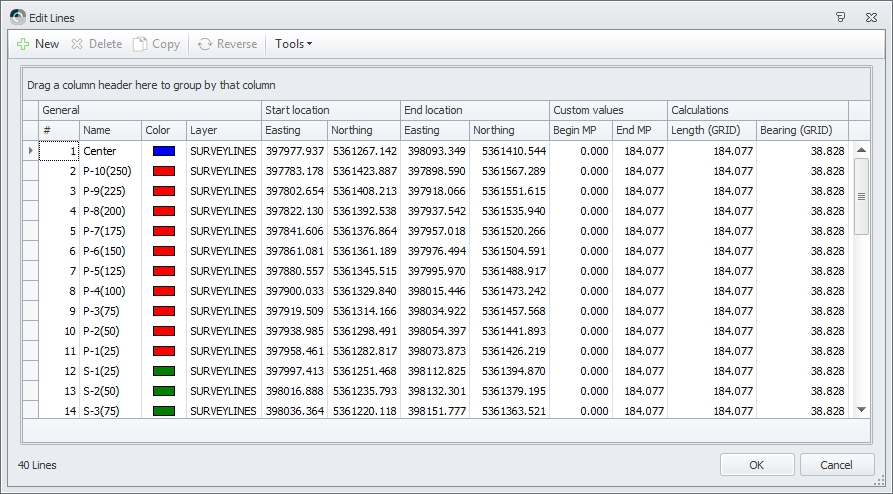Sort by Length (GRID) column header
Viewport: 893px width, 494px height.
click(x=711, y=130)
